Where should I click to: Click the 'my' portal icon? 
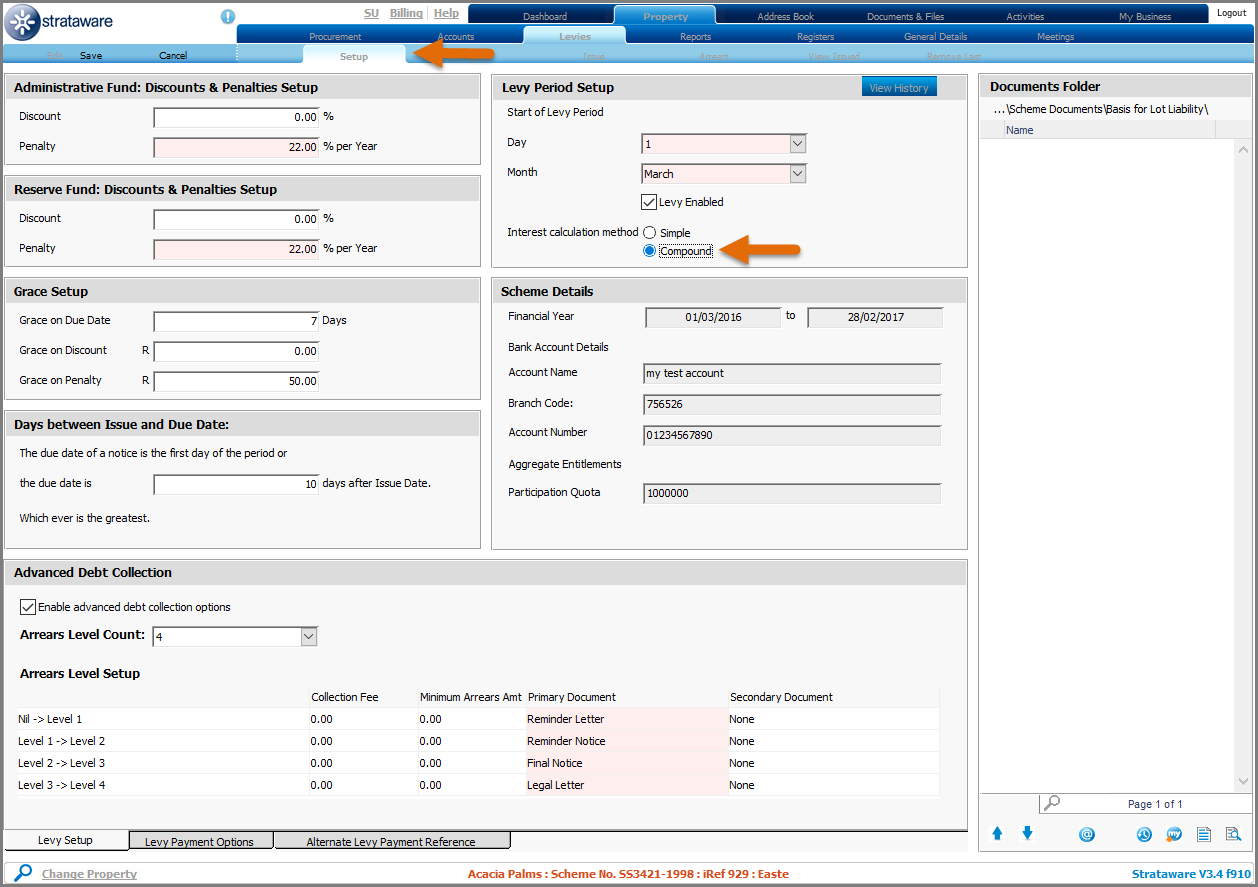coord(1174,834)
